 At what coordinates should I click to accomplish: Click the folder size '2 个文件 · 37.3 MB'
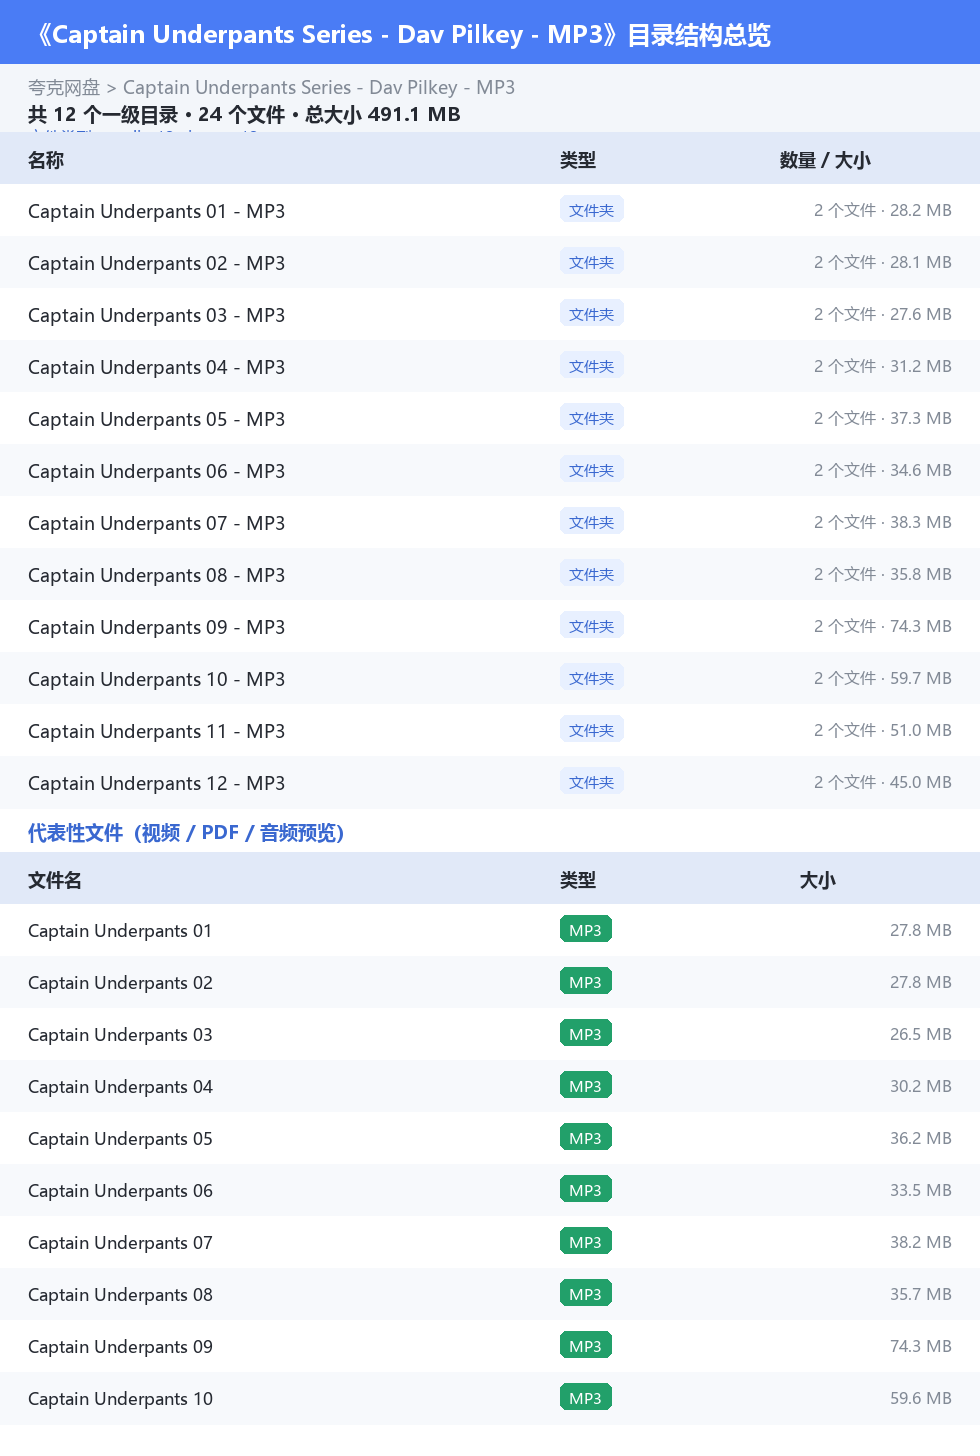click(x=883, y=418)
